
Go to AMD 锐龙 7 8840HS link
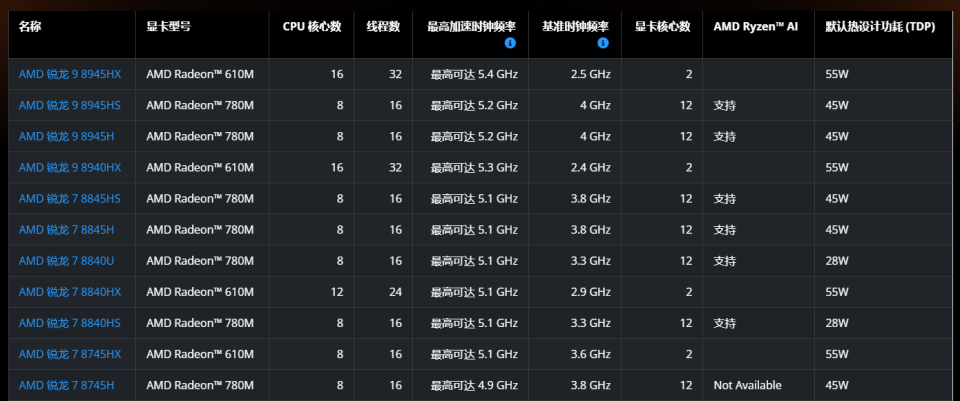coord(70,323)
